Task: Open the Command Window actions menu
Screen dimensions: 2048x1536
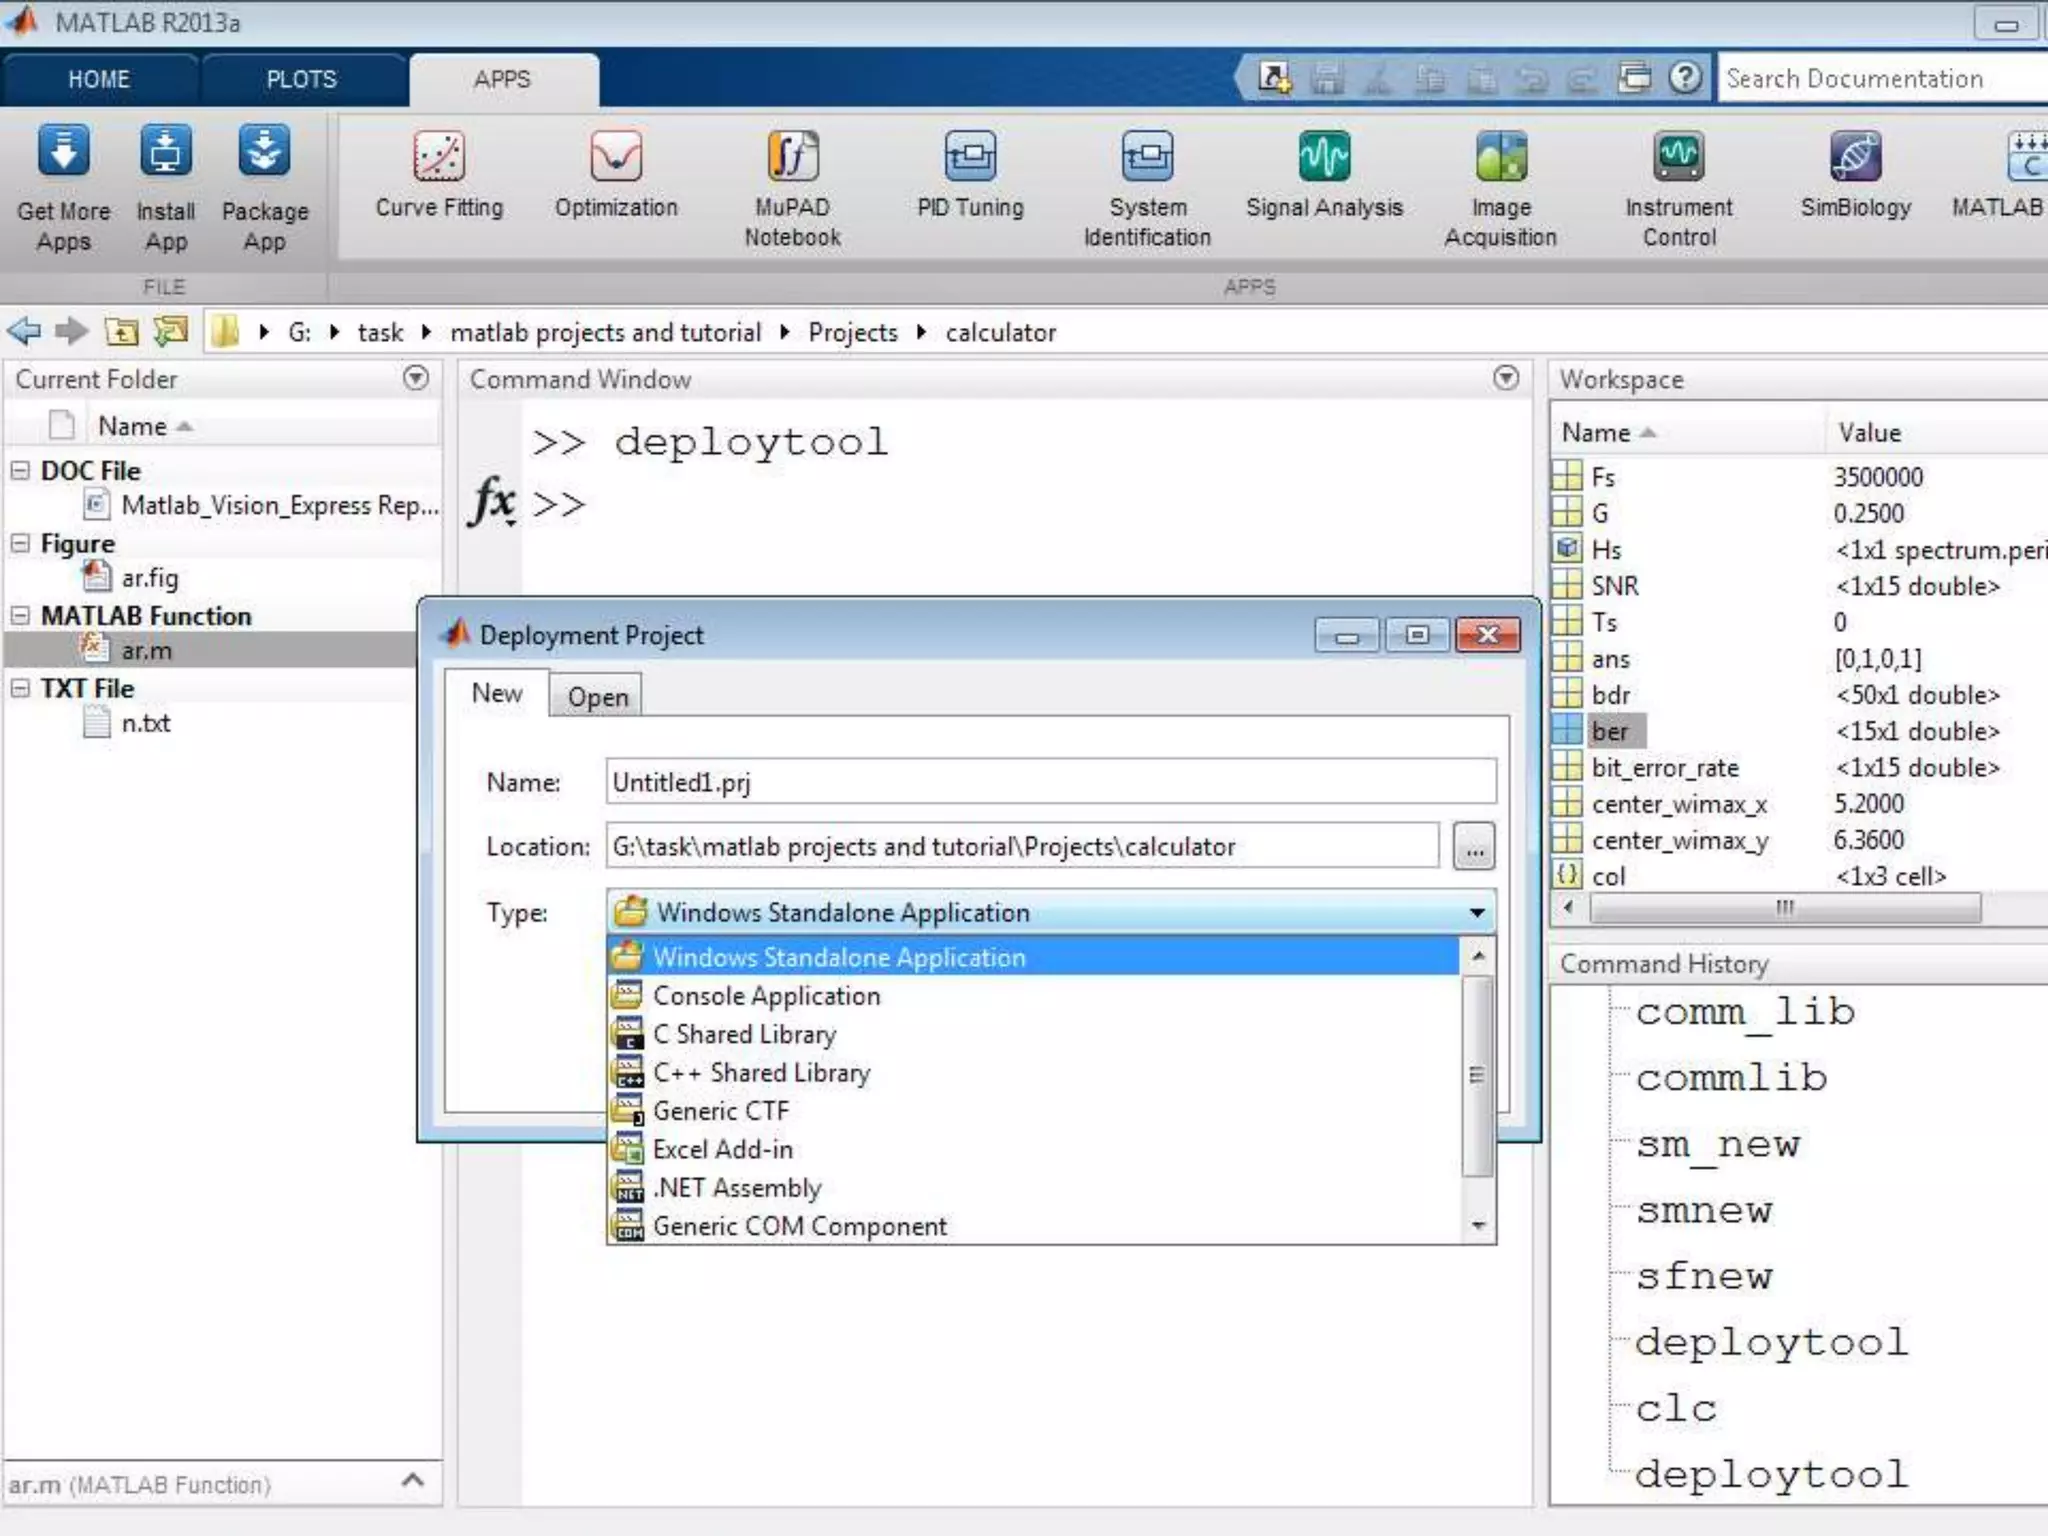Action: tap(1506, 378)
